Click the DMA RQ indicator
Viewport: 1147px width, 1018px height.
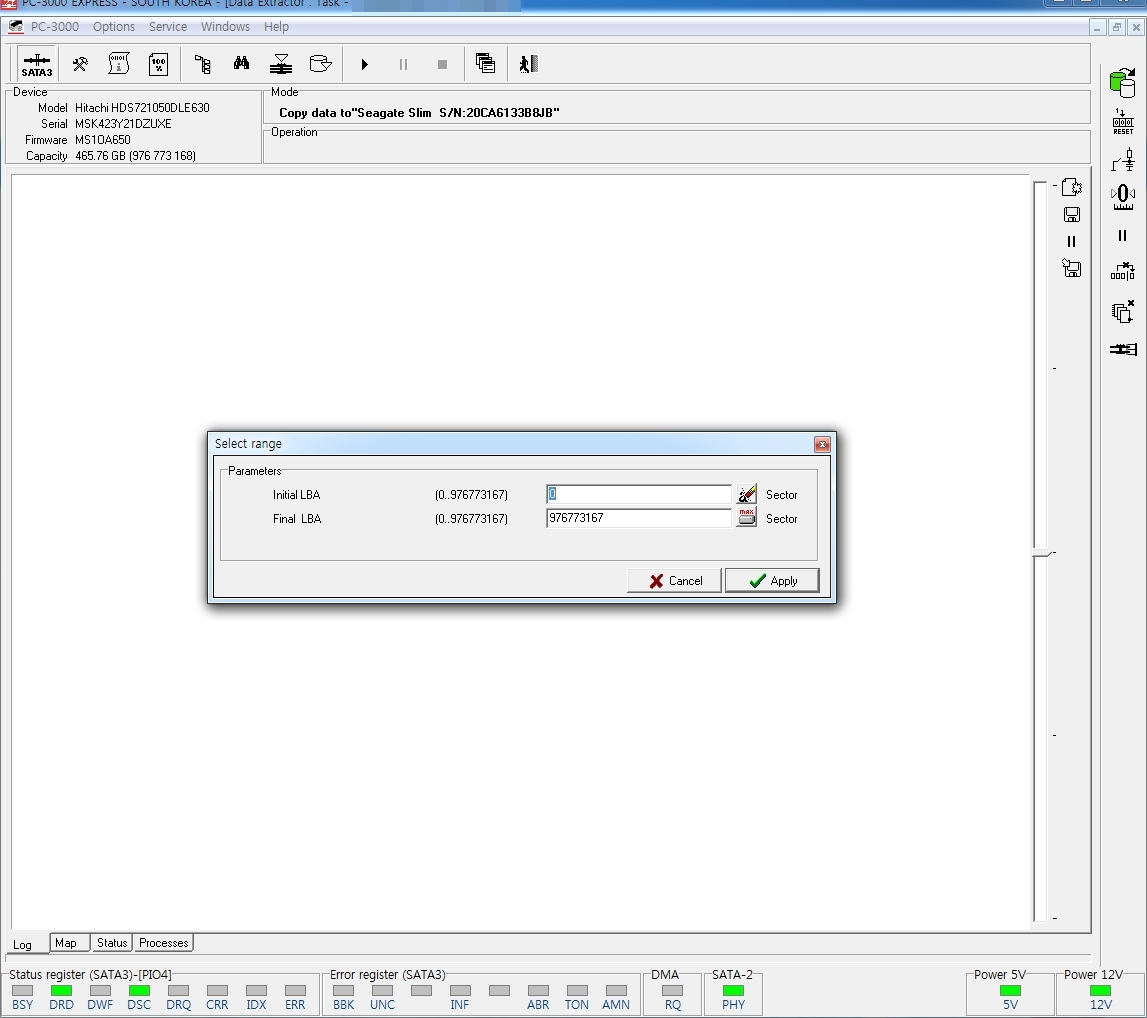click(672, 990)
